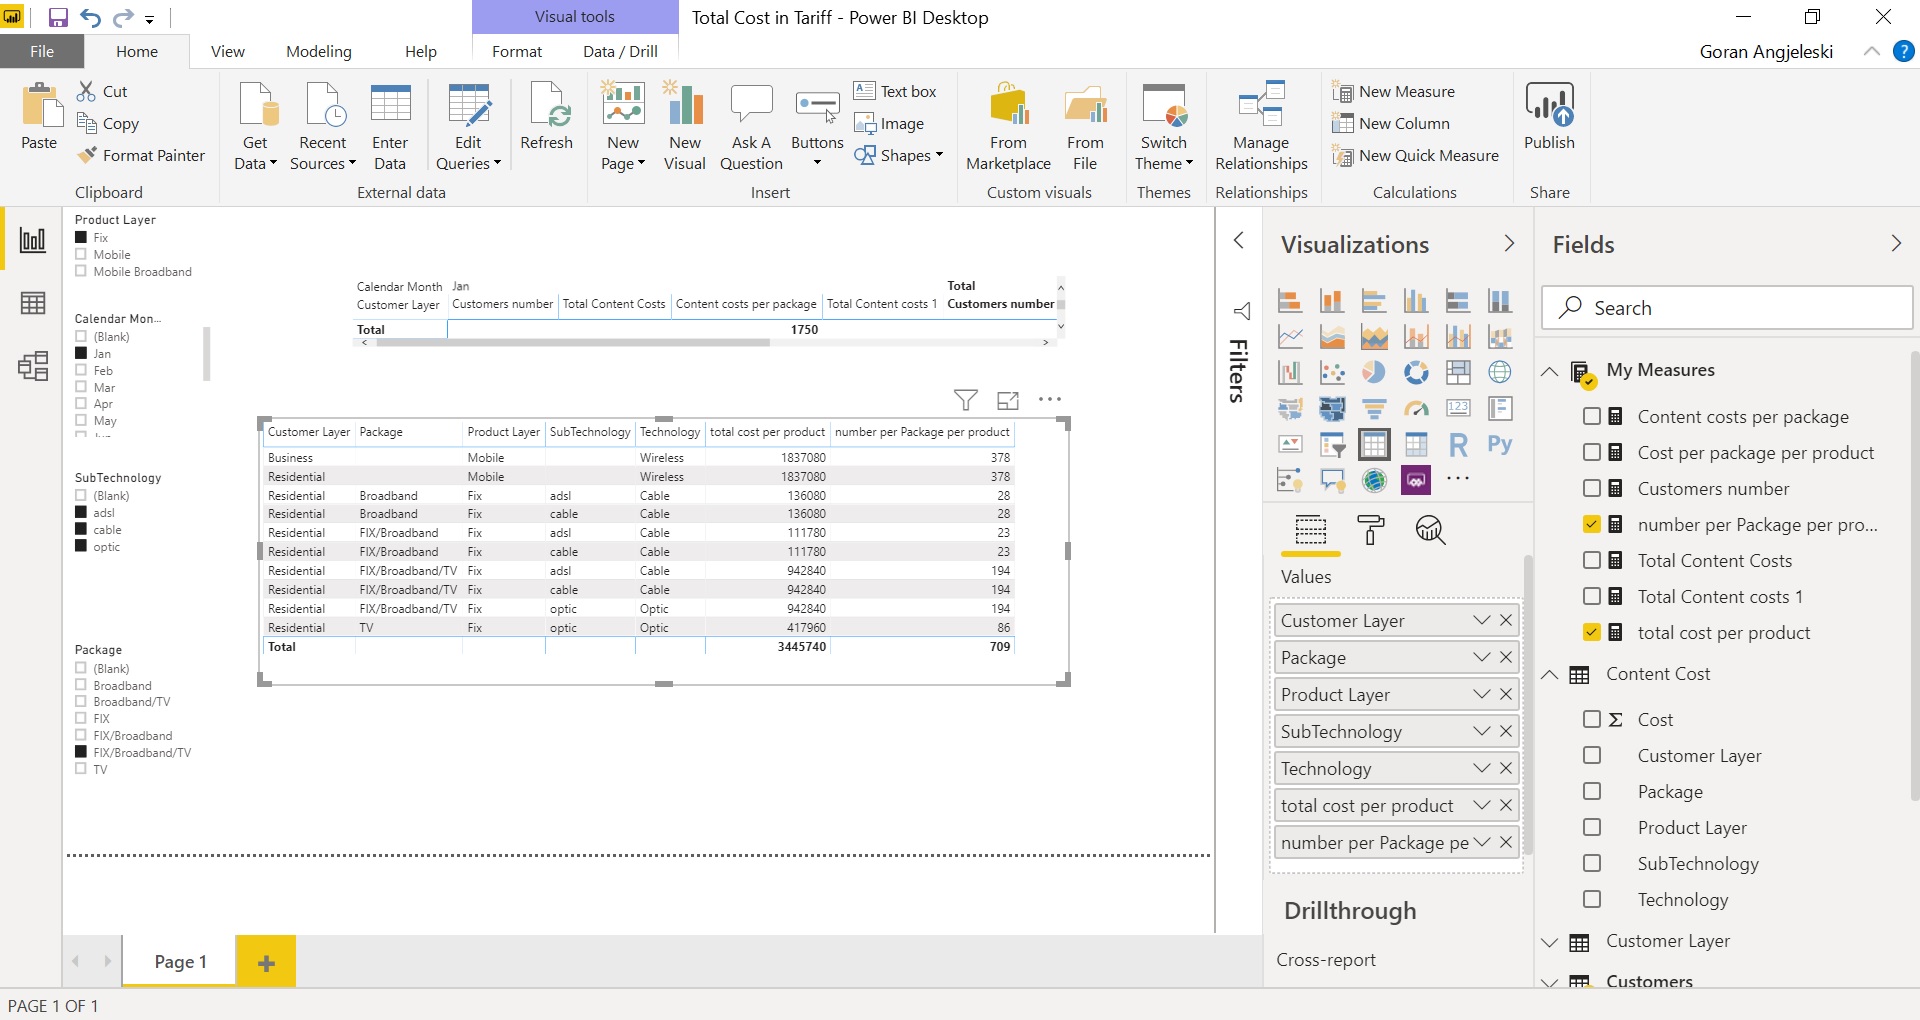
Task: Collapse the My Measures table group
Action: tap(1549, 371)
